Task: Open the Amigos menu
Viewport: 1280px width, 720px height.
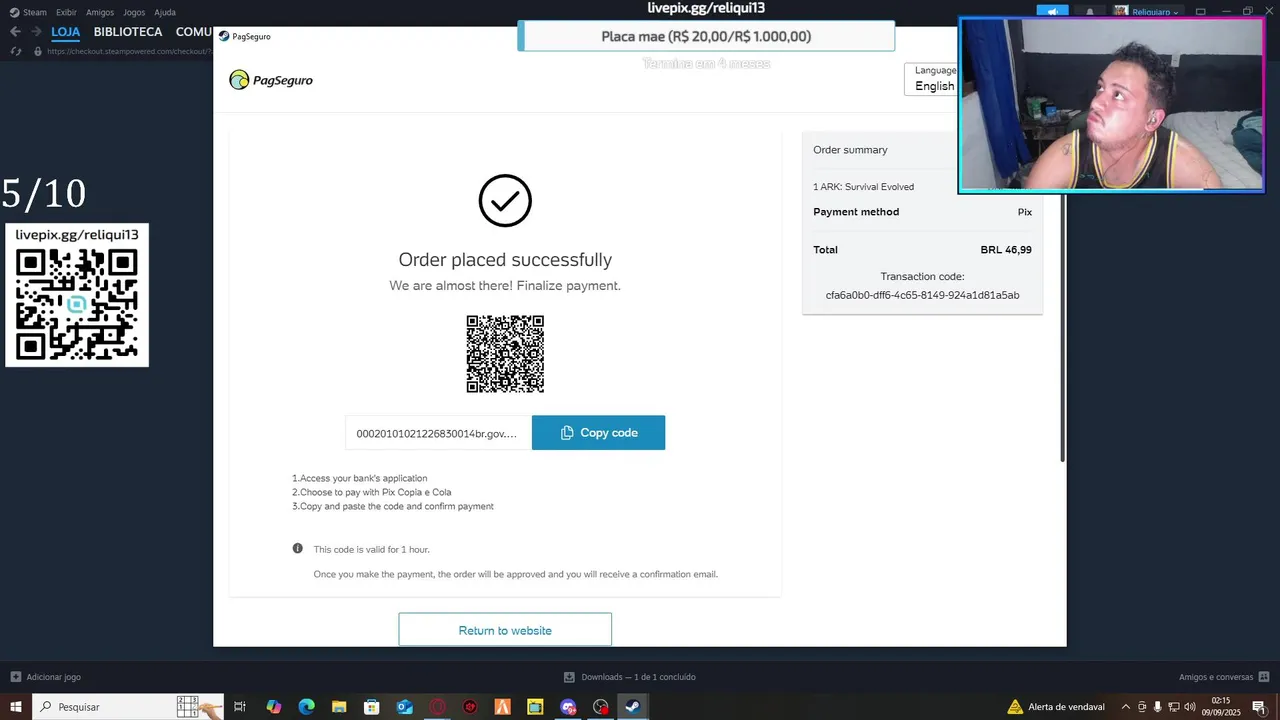Action: pos(100,12)
